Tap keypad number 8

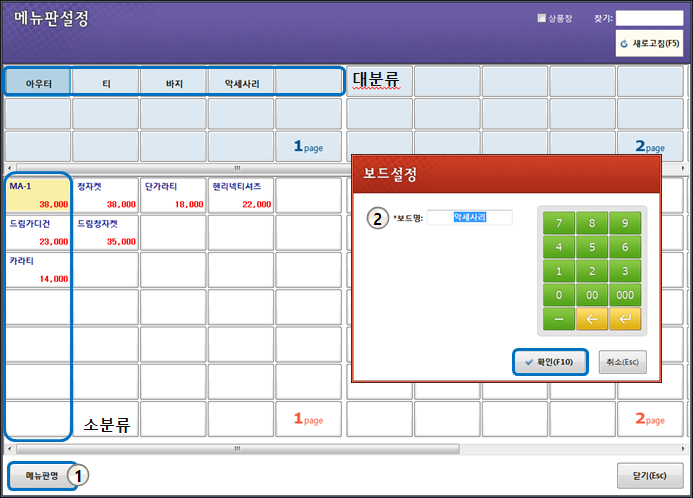click(x=592, y=223)
